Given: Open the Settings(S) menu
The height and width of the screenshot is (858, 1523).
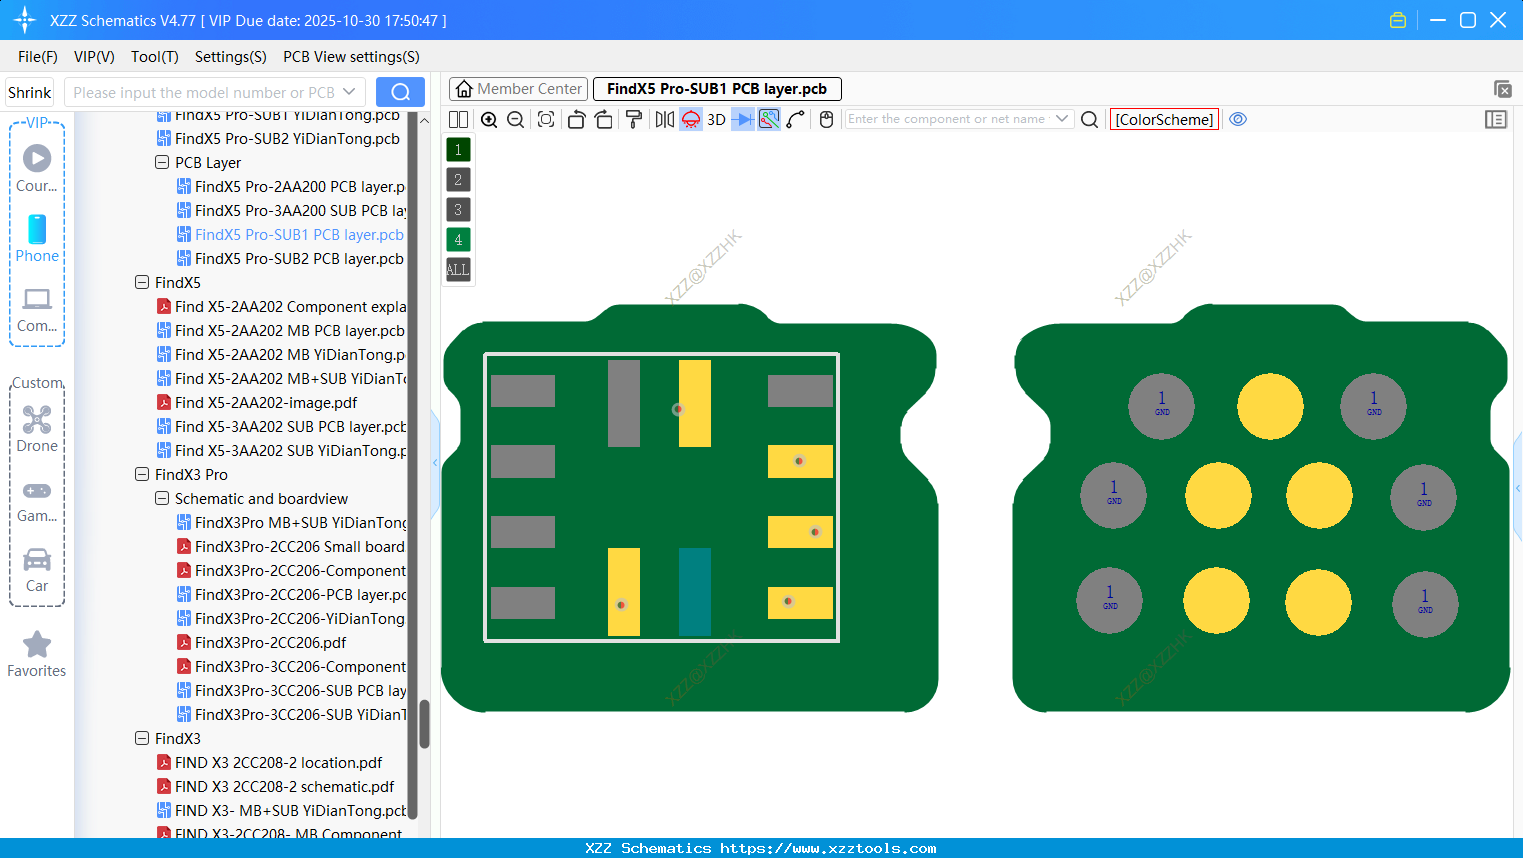Looking at the screenshot, I should [x=231, y=57].
